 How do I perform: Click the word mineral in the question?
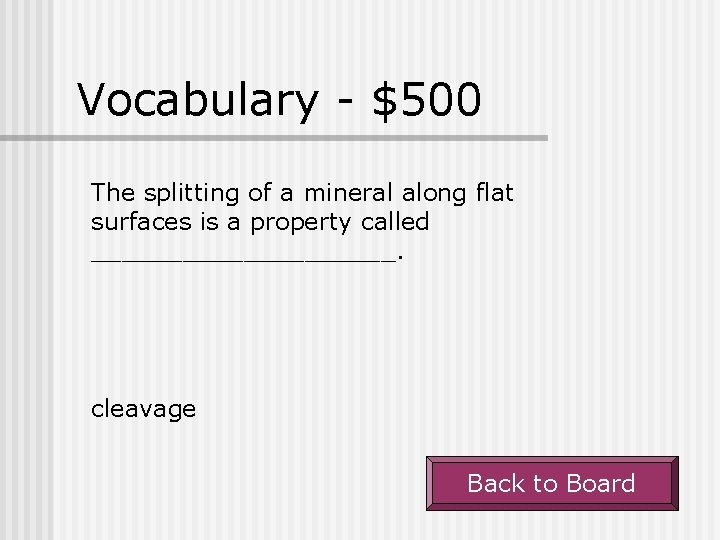pos(348,192)
